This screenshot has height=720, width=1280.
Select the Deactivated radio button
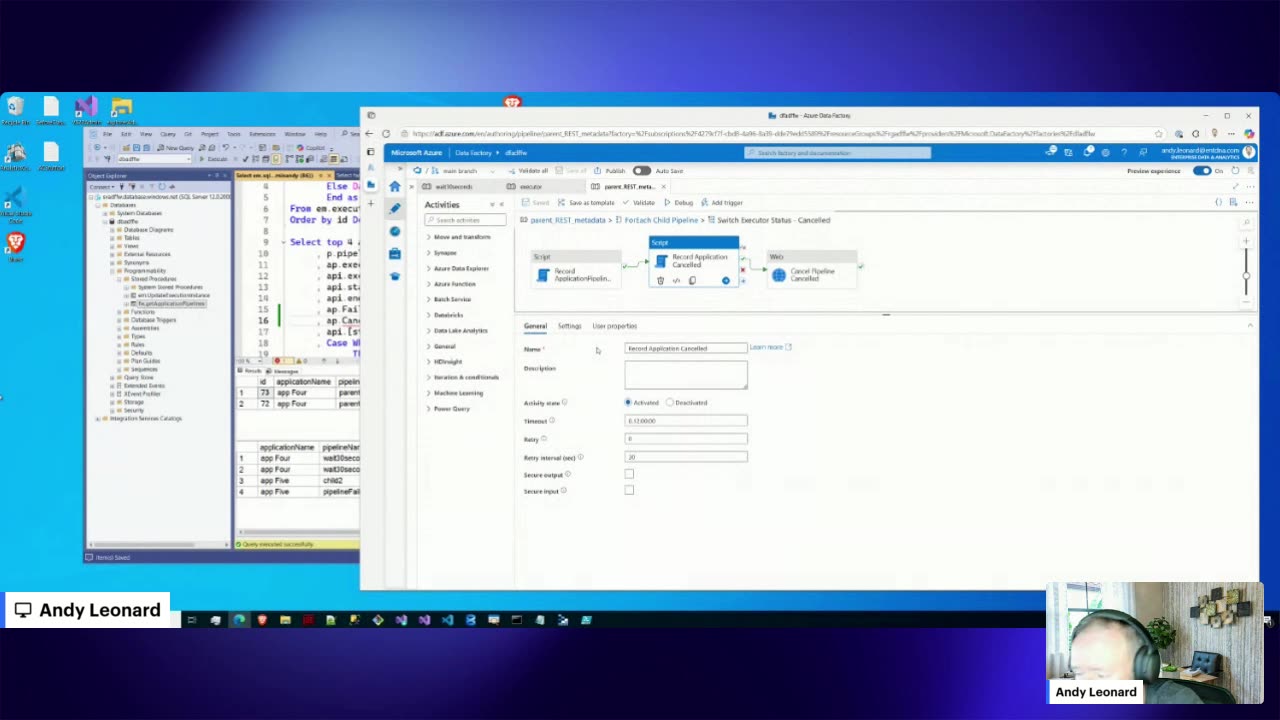coord(670,403)
